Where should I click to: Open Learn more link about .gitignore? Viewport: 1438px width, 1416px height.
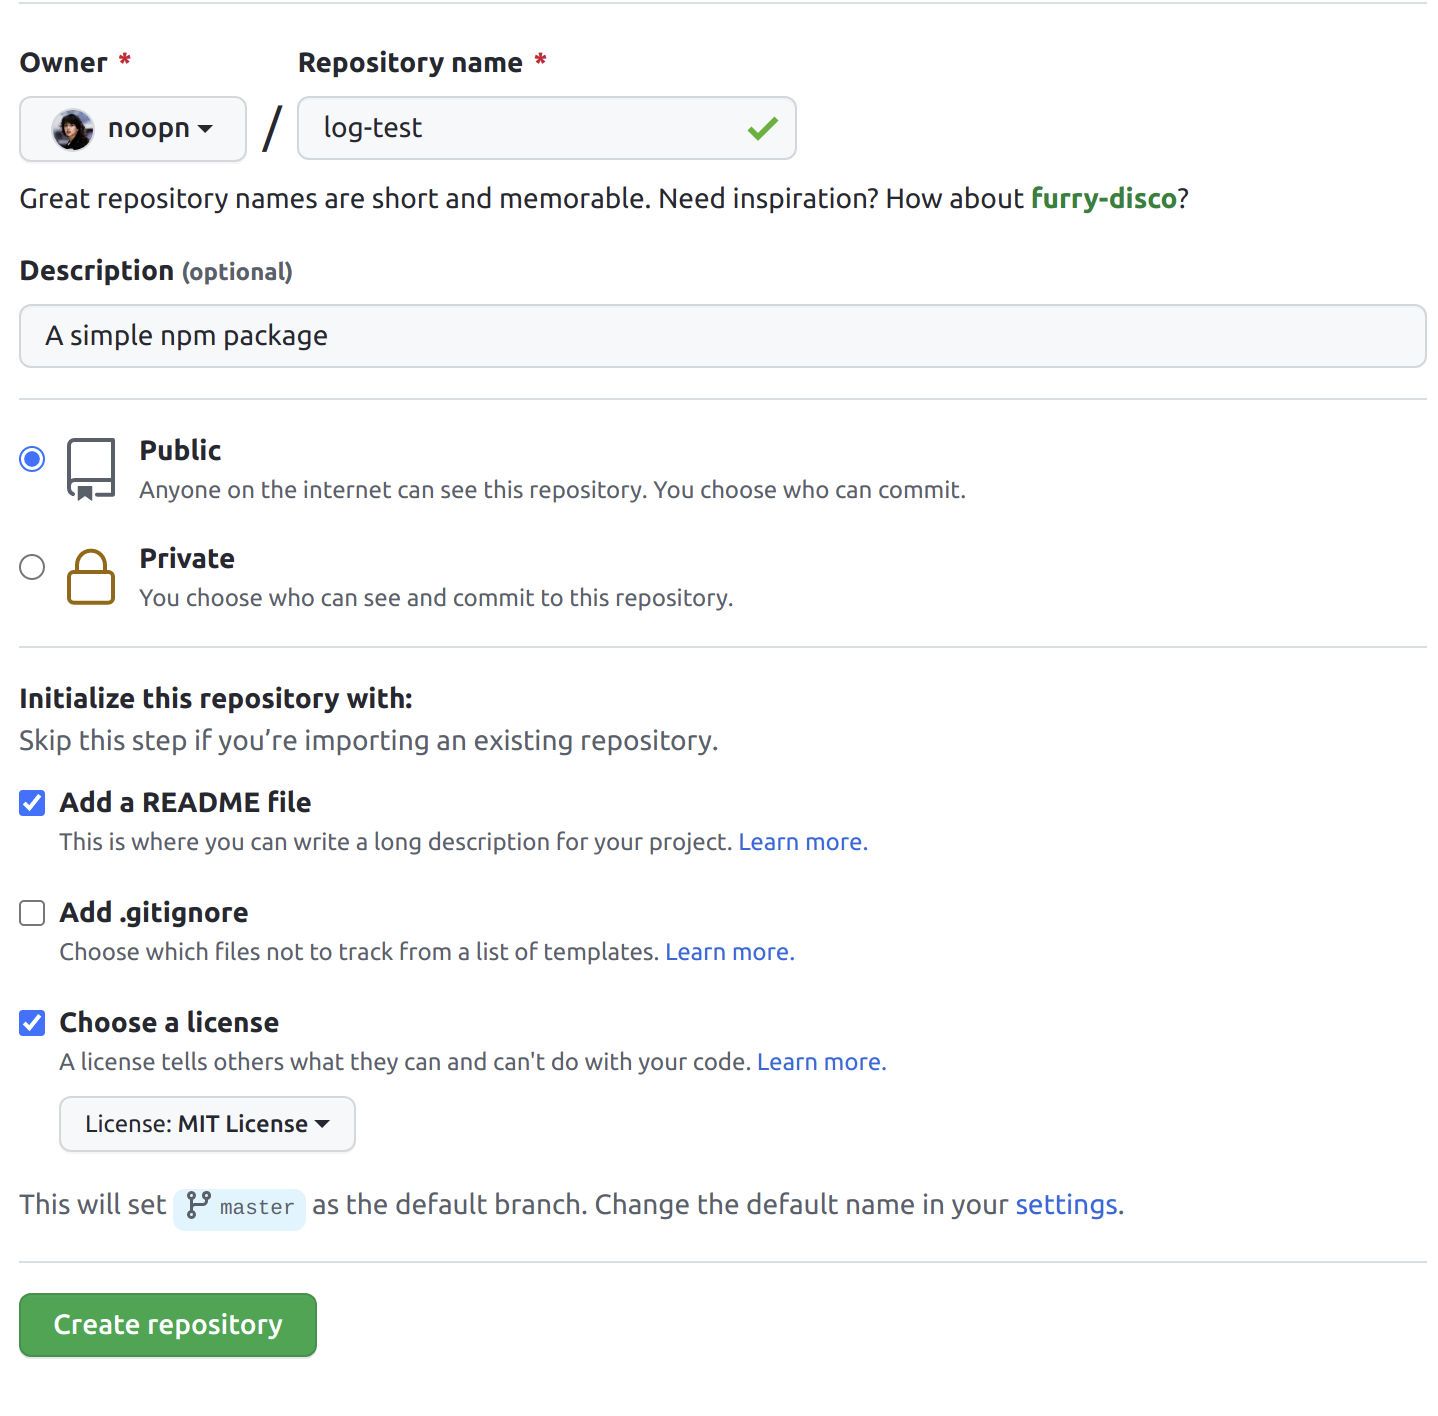[729, 952]
